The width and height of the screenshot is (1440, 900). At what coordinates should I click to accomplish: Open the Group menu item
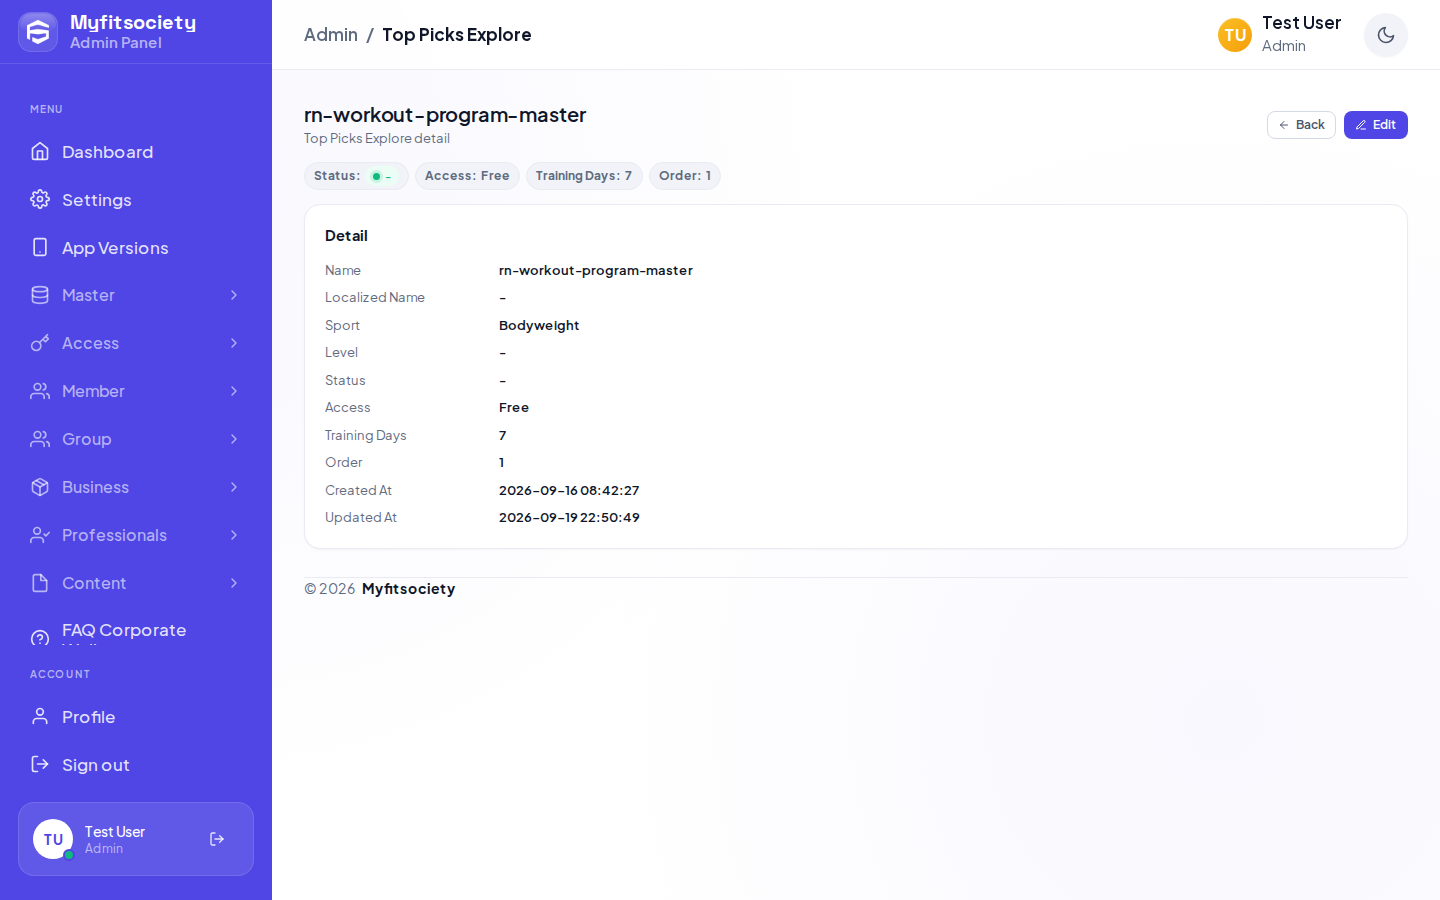[136, 439]
